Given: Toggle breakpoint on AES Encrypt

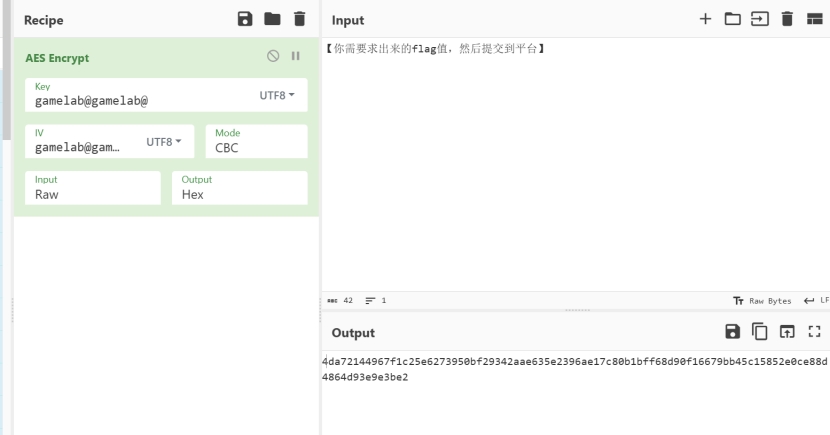Looking at the screenshot, I should [295, 57].
